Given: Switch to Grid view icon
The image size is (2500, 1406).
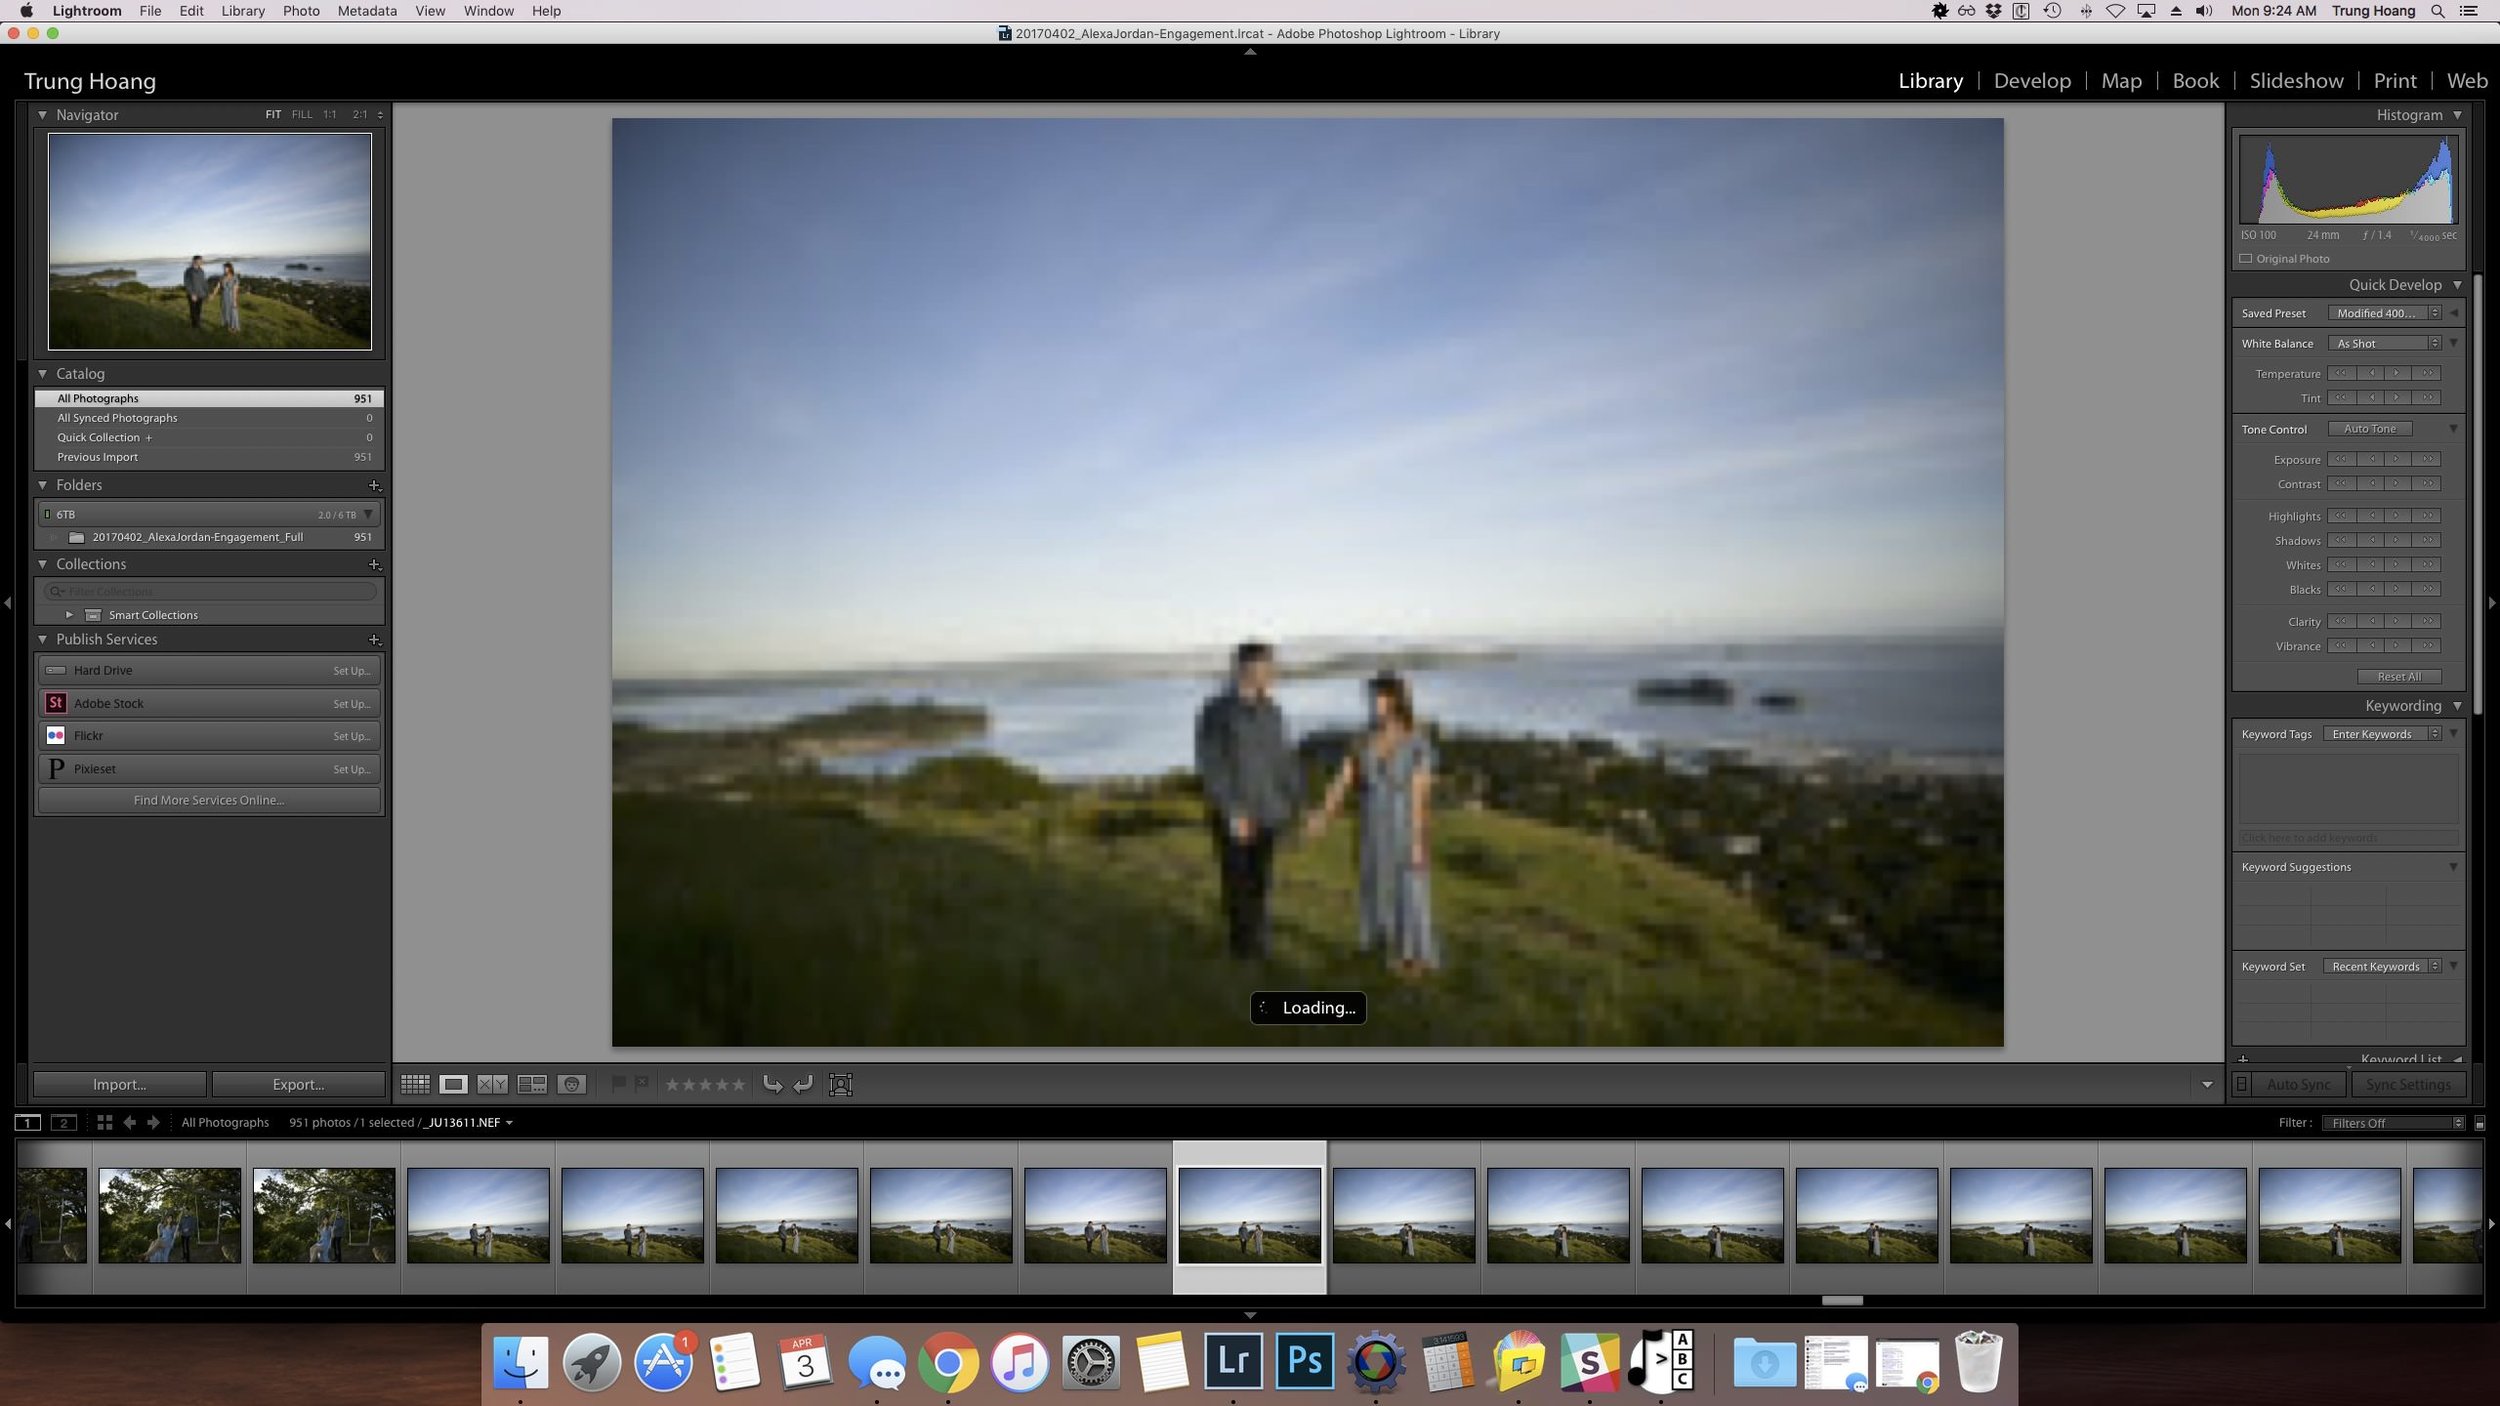Looking at the screenshot, I should (x=415, y=1084).
